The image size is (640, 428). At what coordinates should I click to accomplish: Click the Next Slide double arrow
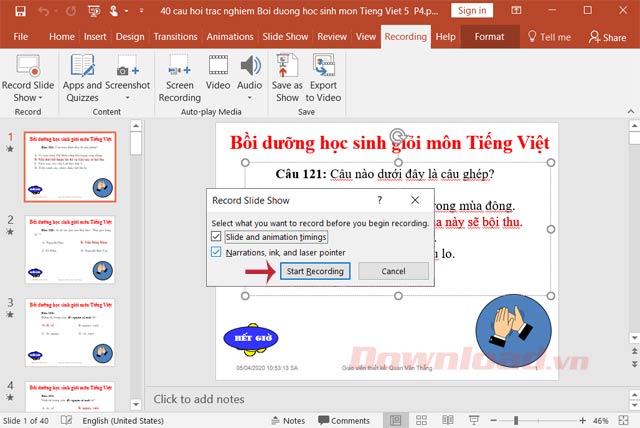(x=634, y=364)
